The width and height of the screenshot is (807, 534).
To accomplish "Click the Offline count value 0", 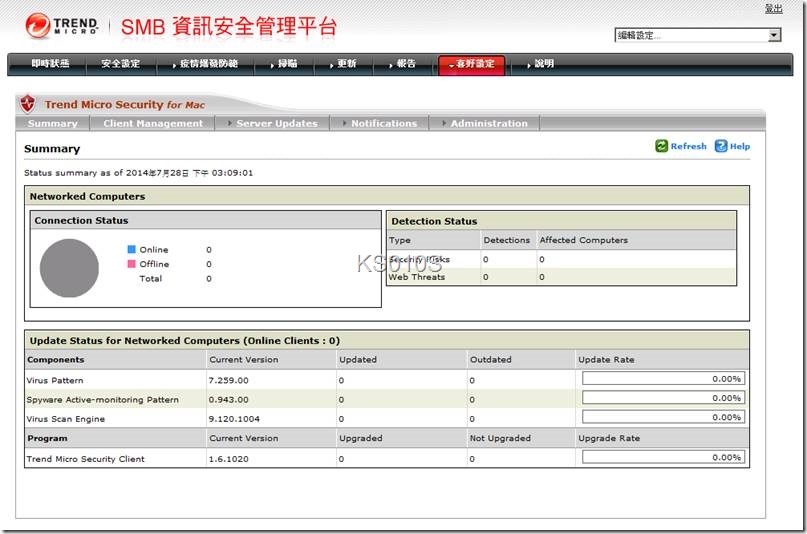I will (209, 264).
